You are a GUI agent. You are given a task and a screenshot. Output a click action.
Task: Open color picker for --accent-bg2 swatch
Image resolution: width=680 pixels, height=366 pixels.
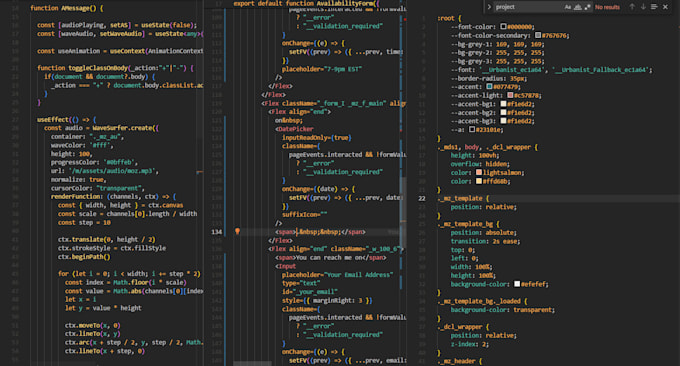(x=503, y=113)
